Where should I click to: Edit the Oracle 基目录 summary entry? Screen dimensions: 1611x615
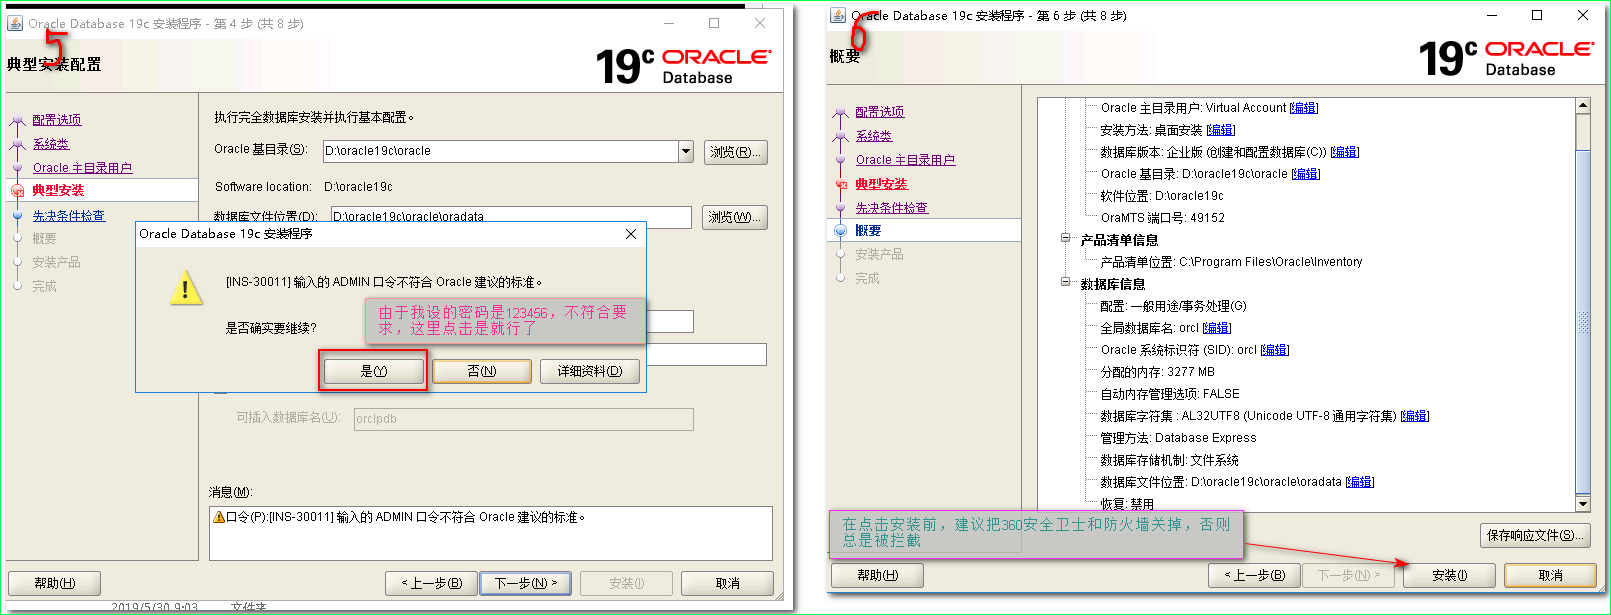pos(1306,174)
